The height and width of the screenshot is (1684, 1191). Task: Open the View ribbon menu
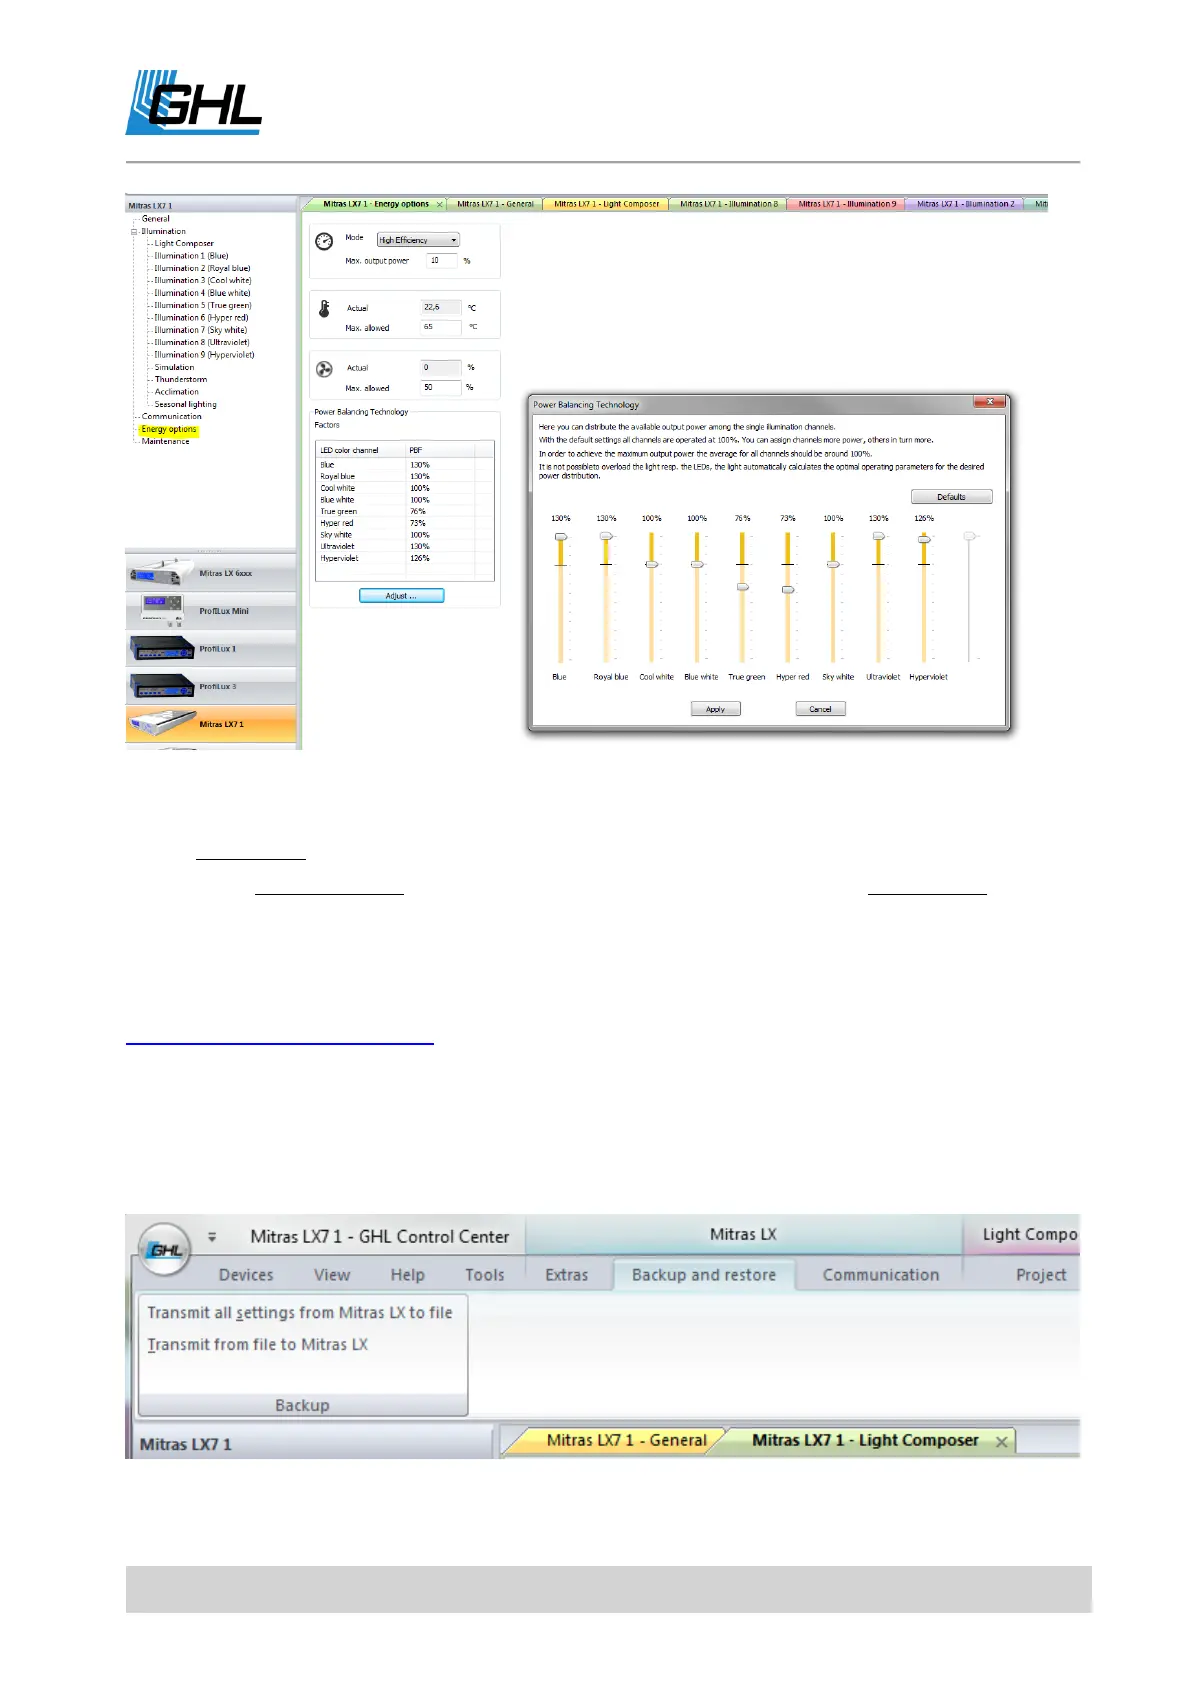click(x=332, y=1275)
